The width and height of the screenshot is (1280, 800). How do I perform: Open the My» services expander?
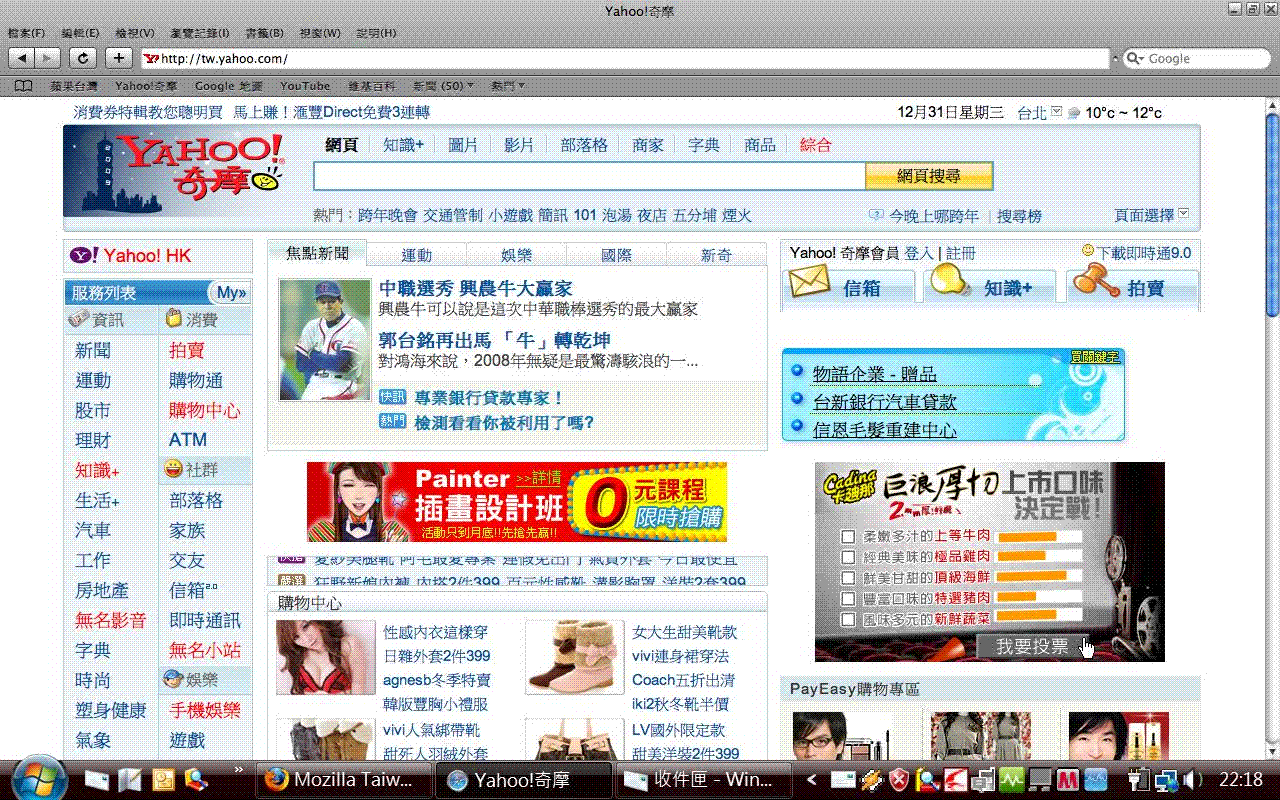pos(231,293)
